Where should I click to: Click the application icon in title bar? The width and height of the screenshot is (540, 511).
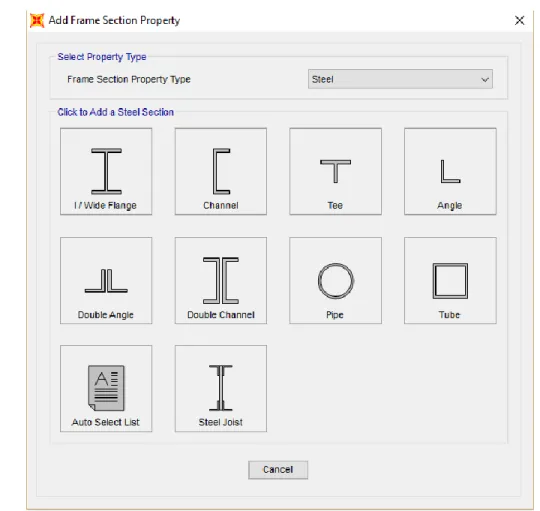[x=37, y=20]
